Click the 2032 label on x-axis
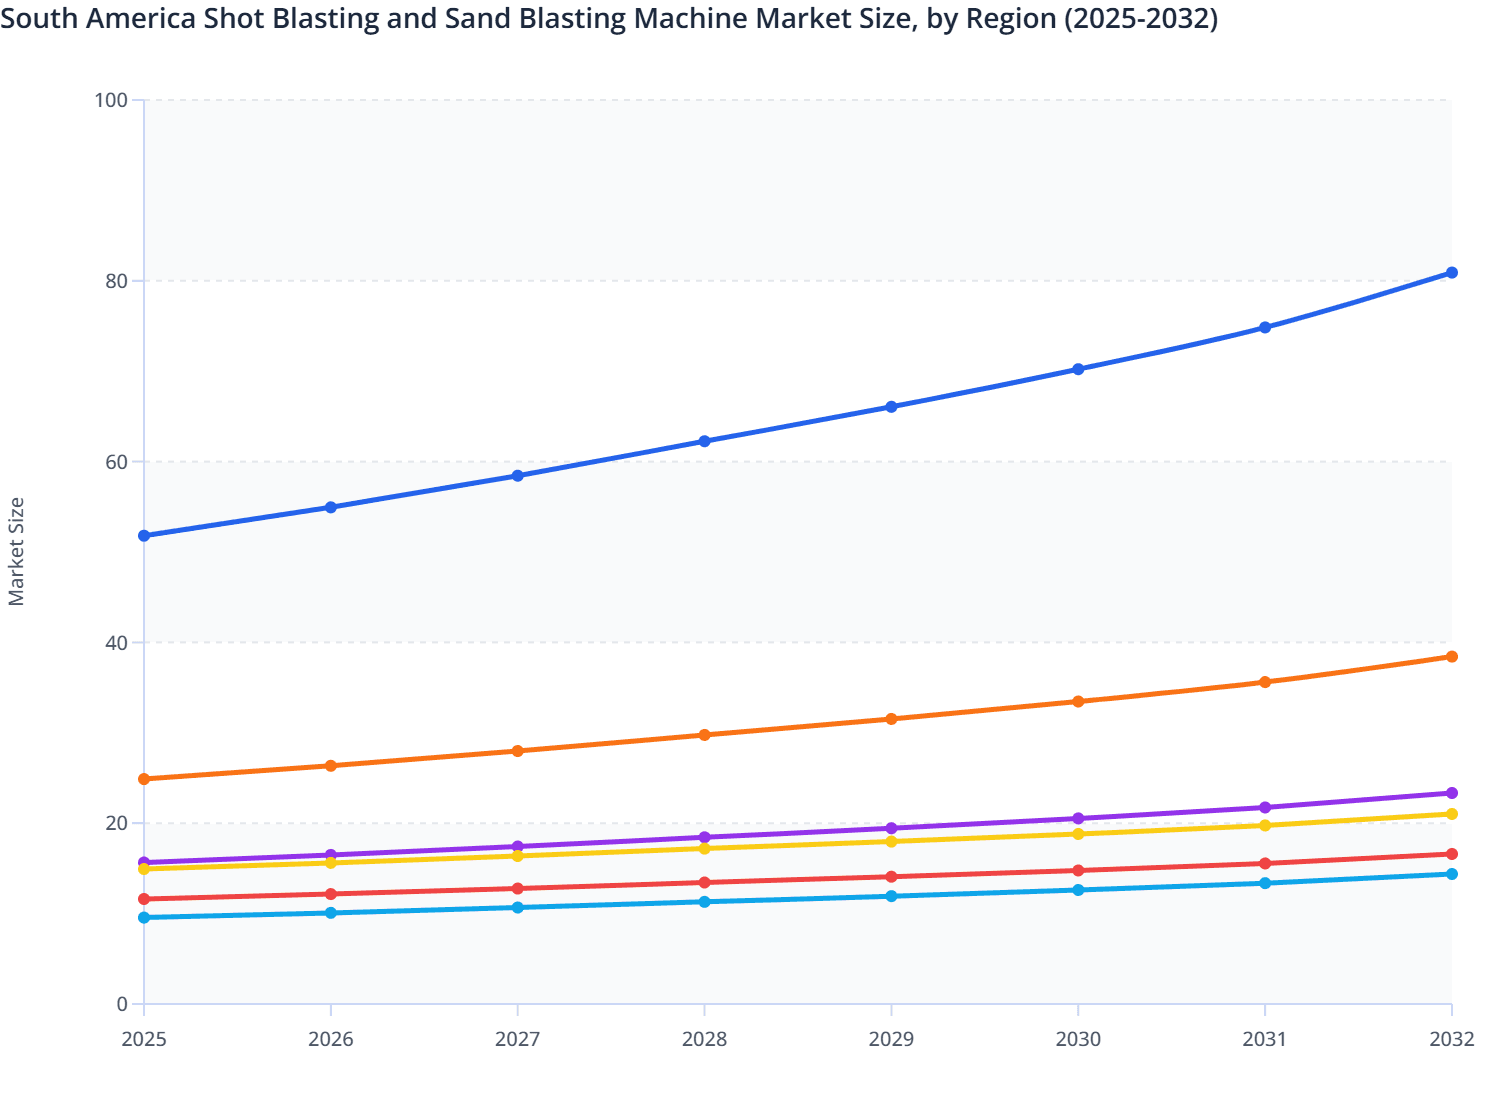The image size is (1508, 1120). [1451, 1040]
